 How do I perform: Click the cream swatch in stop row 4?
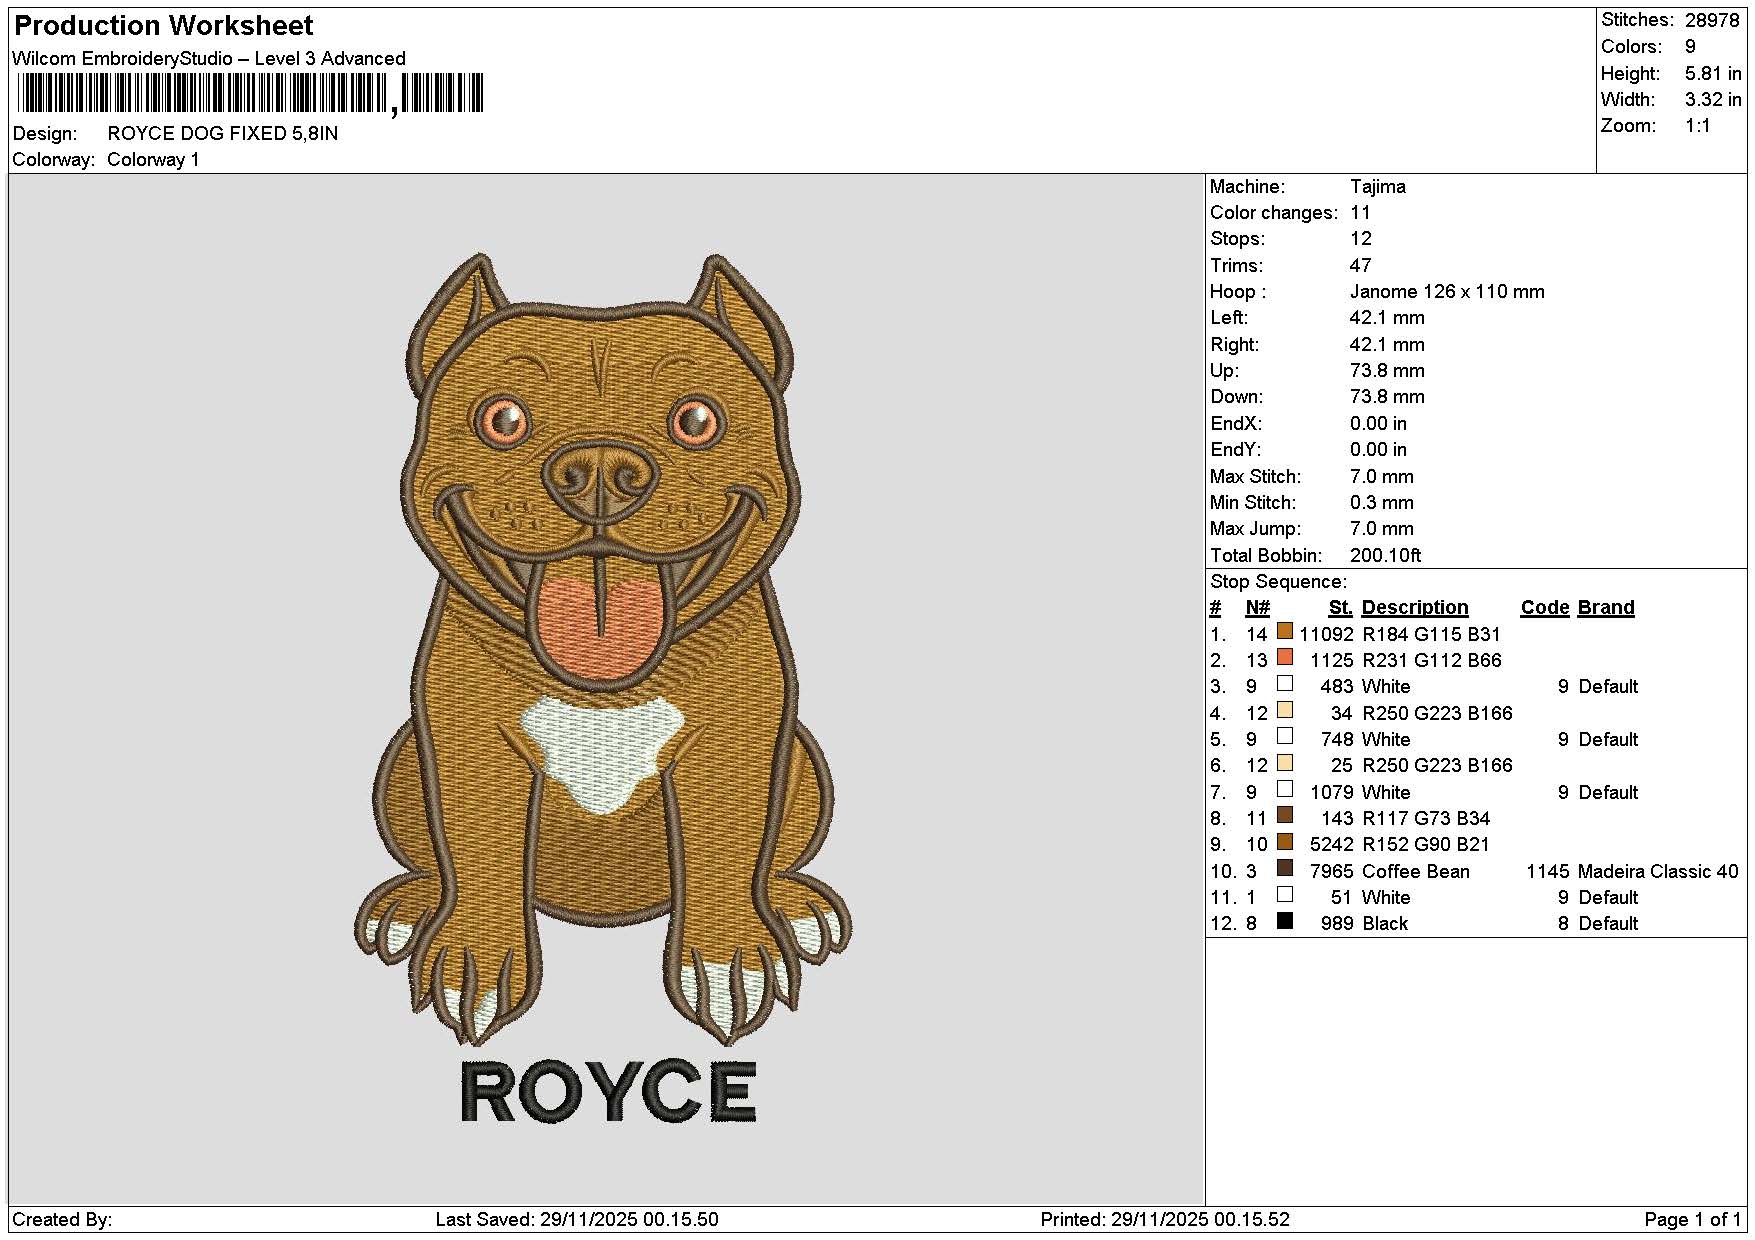1285,710
